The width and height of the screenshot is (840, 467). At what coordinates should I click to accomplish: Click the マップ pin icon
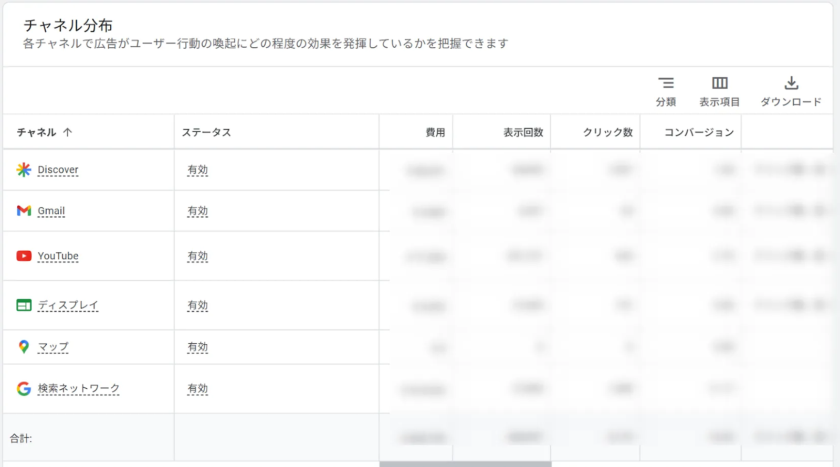click(x=24, y=347)
